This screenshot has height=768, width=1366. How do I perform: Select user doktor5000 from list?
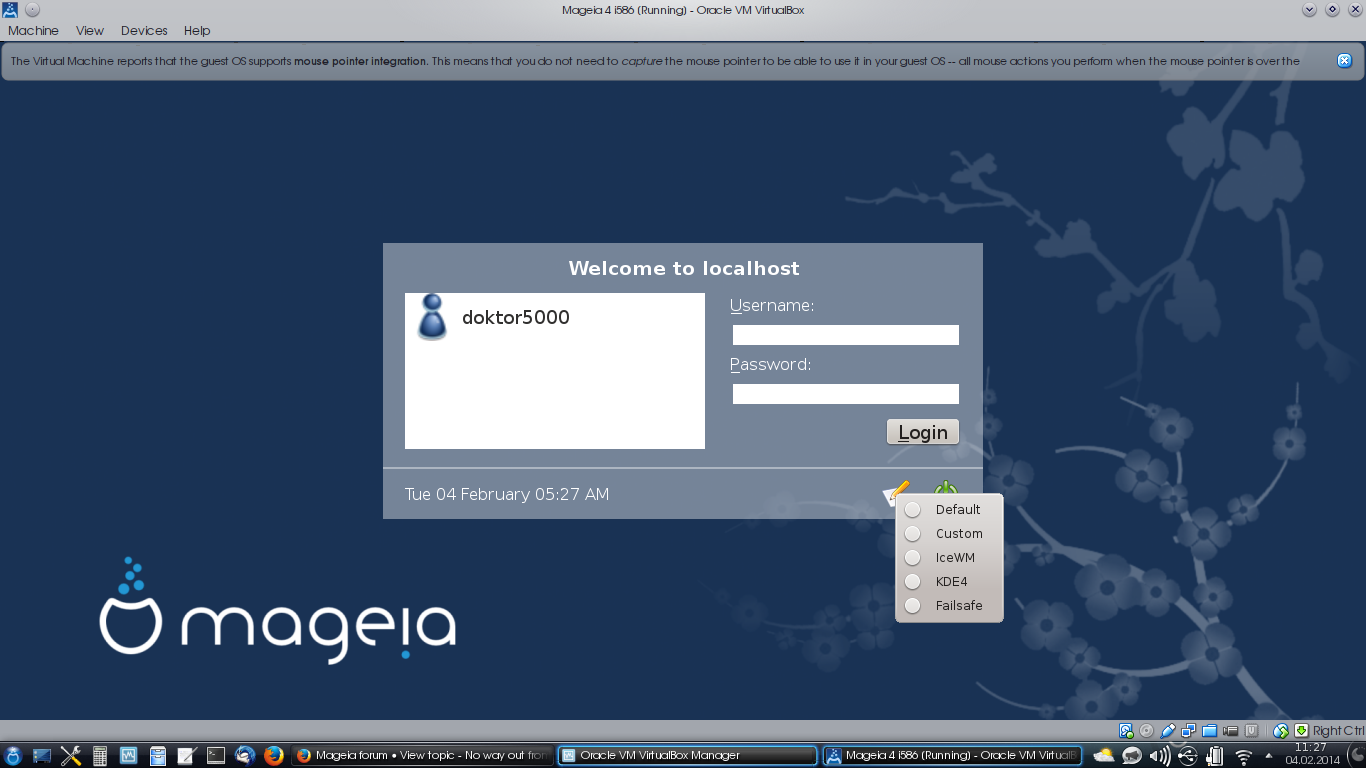pyautogui.click(x=555, y=318)
